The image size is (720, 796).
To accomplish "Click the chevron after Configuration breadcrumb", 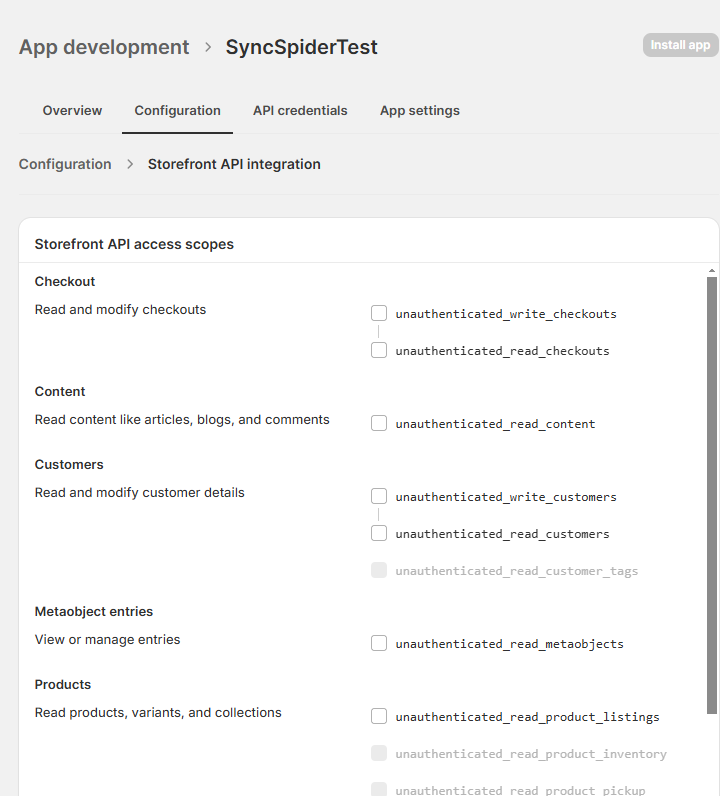I will tap(130, 164).
